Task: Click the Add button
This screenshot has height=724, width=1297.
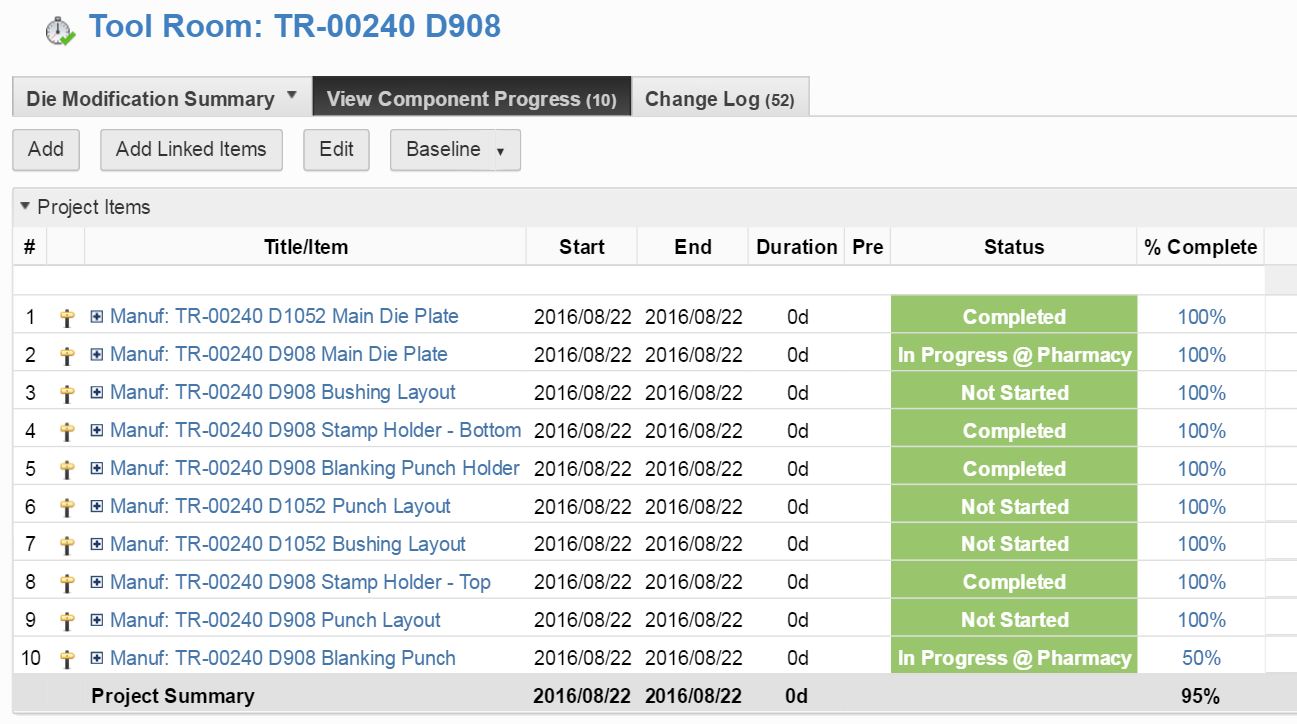Action: 46,150
